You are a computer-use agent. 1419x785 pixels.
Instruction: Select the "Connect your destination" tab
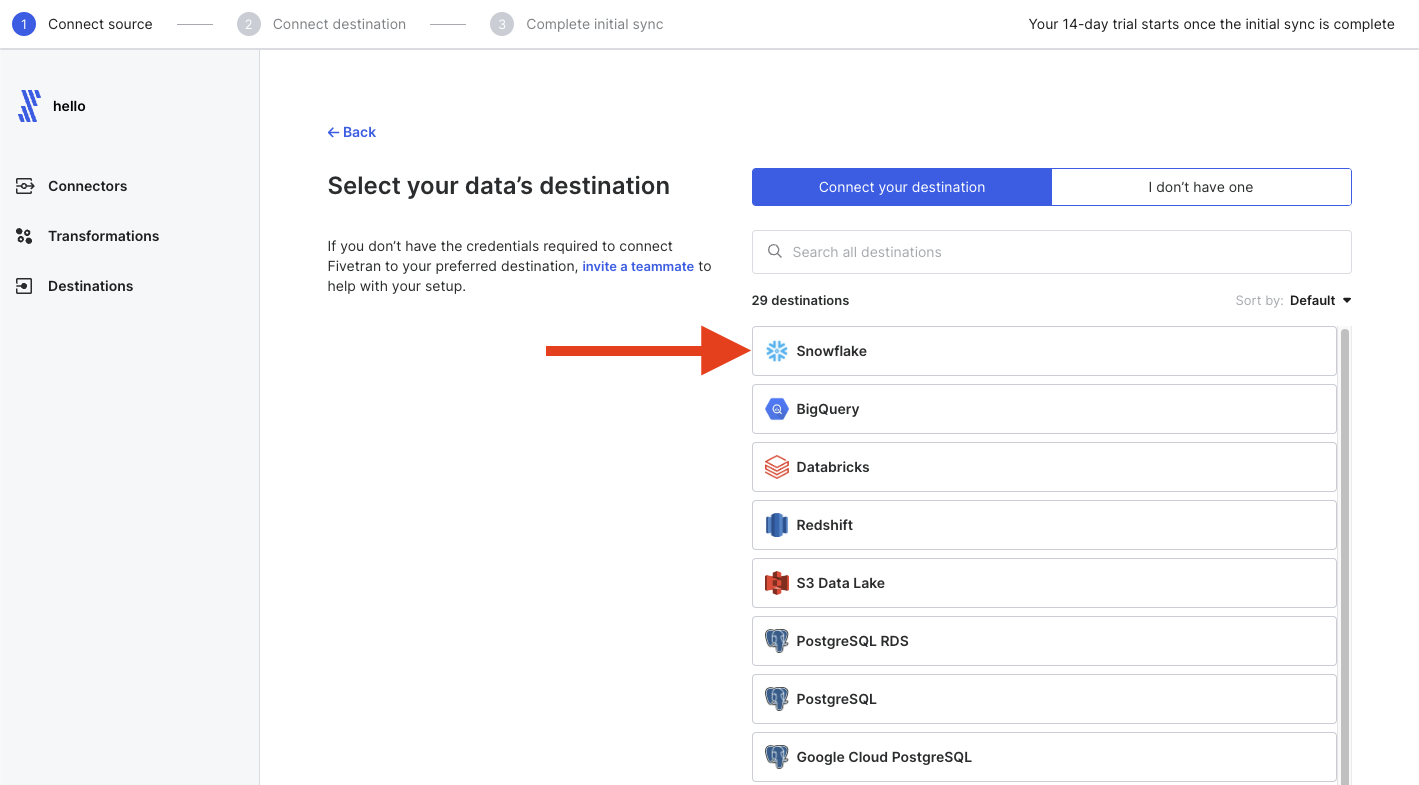(x=902, y=187)
